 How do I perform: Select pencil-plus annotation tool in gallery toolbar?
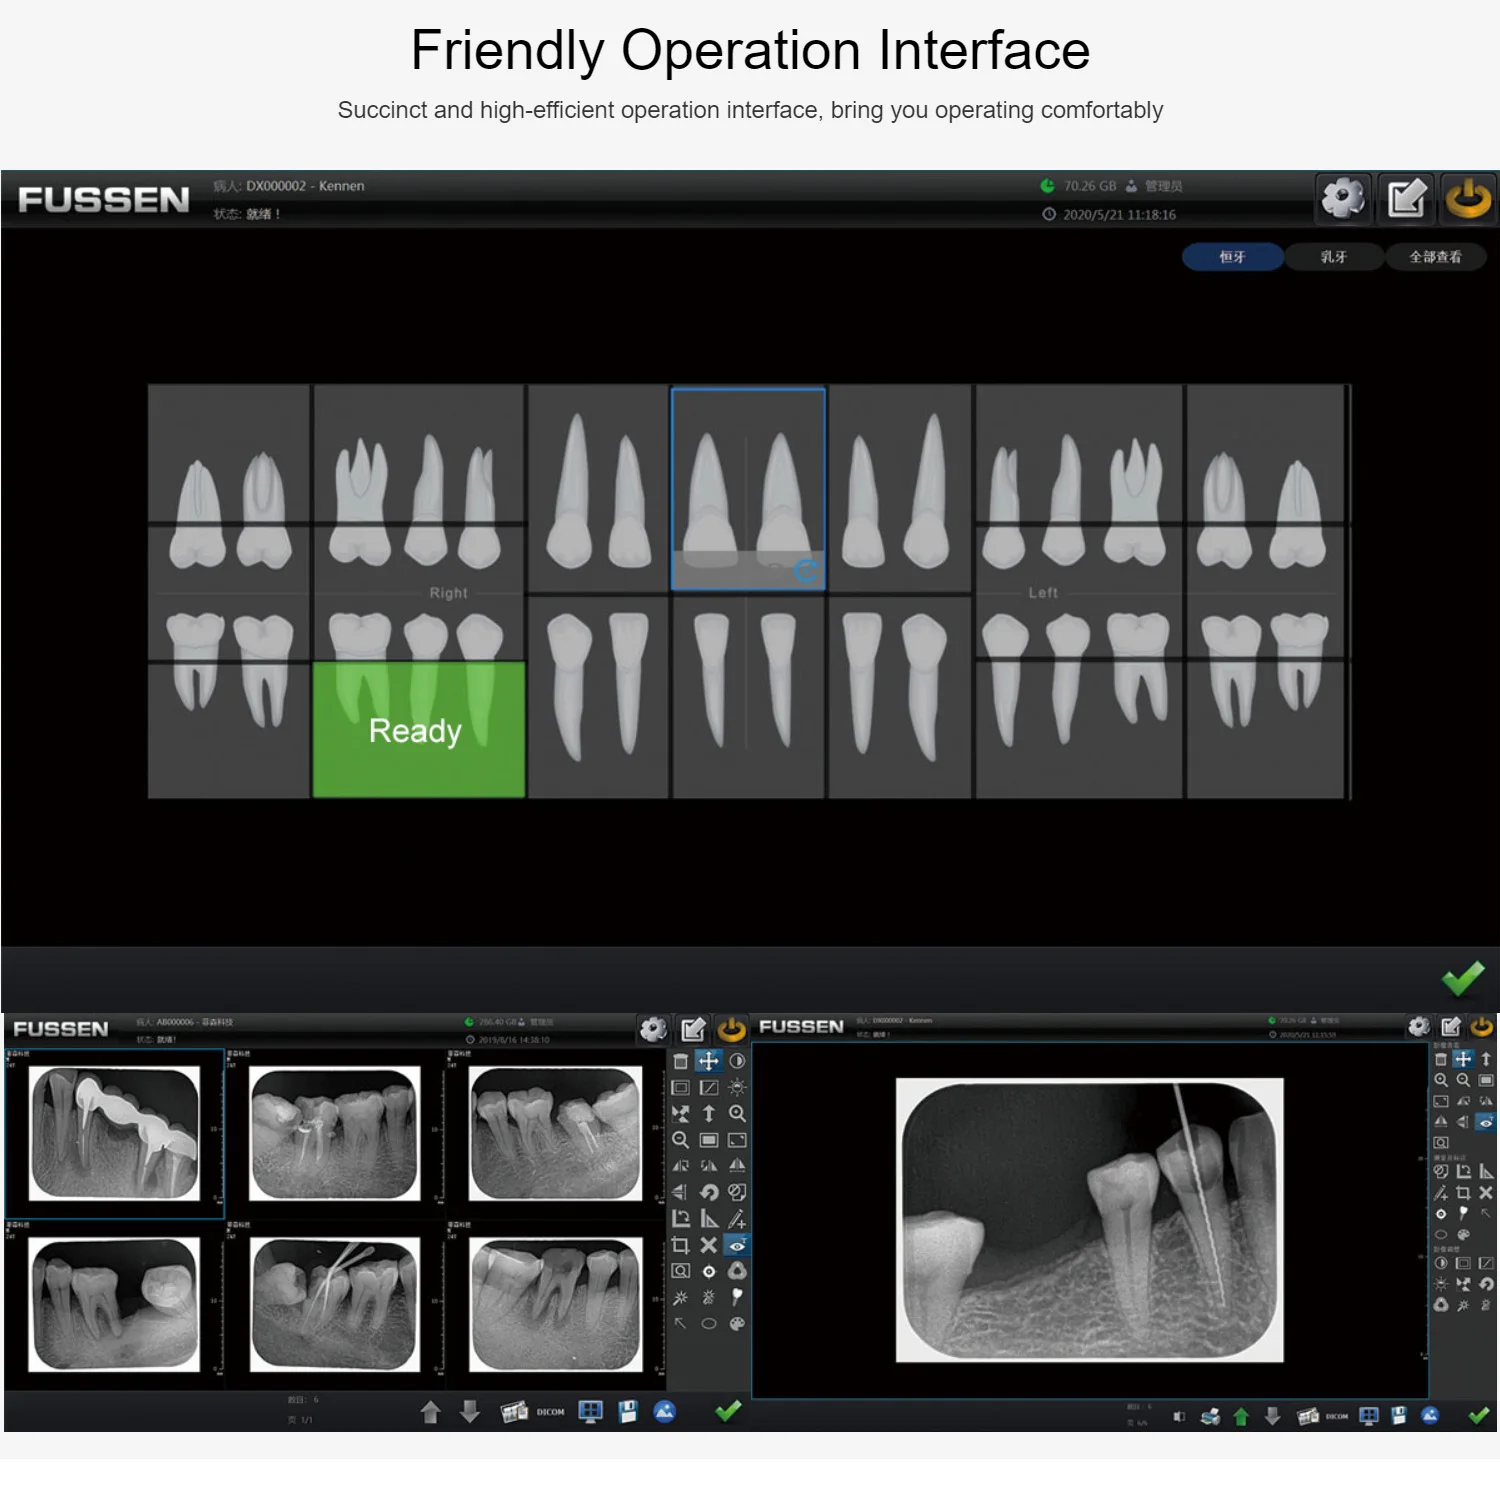pyautogui.click(x=737, y=1218)
